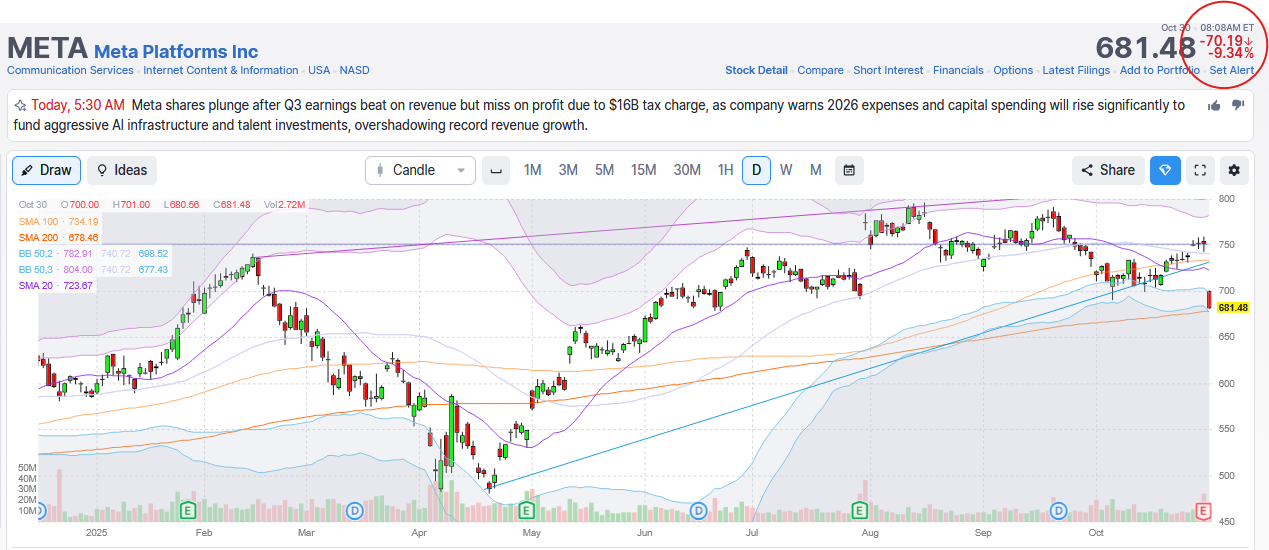Image resolution: width=1269 pixels, height=550 pixels.
Task: Expand the Candle chart type dropdown
Action: pyautogui.click(x=420, y=170)
